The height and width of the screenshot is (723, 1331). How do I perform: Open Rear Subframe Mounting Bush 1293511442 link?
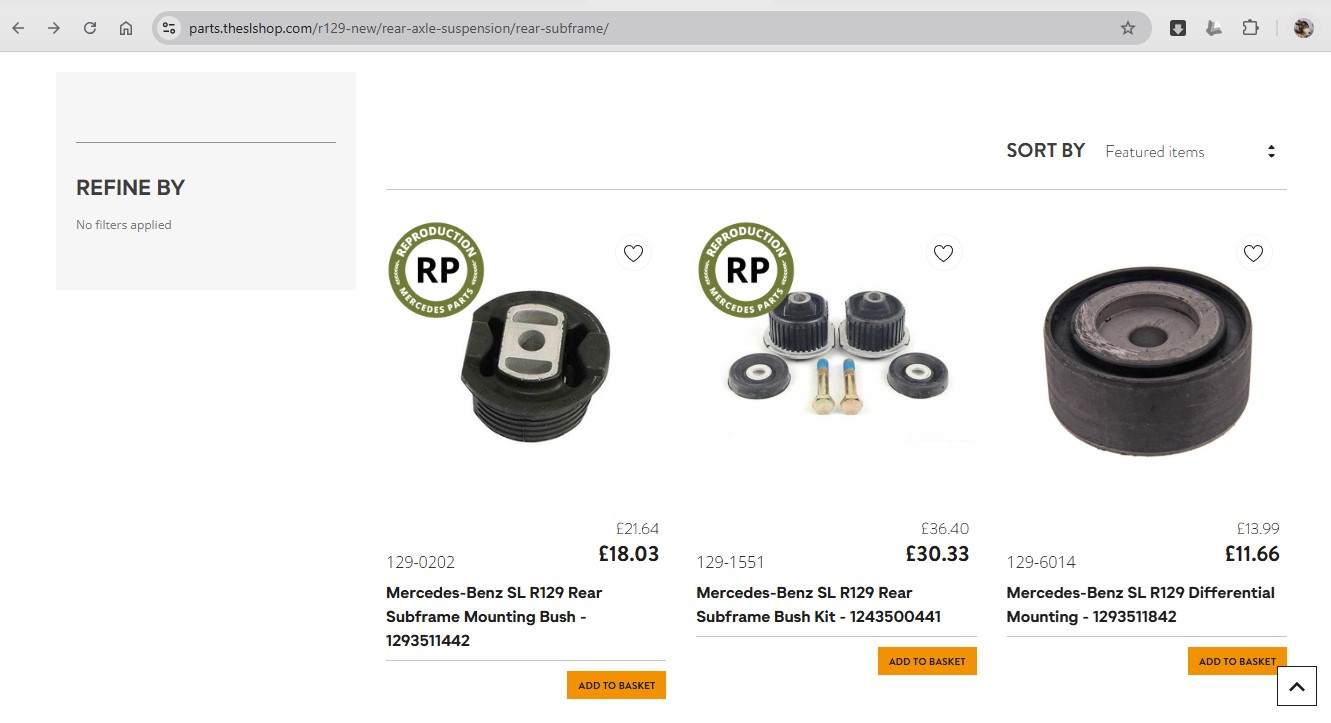494,616
